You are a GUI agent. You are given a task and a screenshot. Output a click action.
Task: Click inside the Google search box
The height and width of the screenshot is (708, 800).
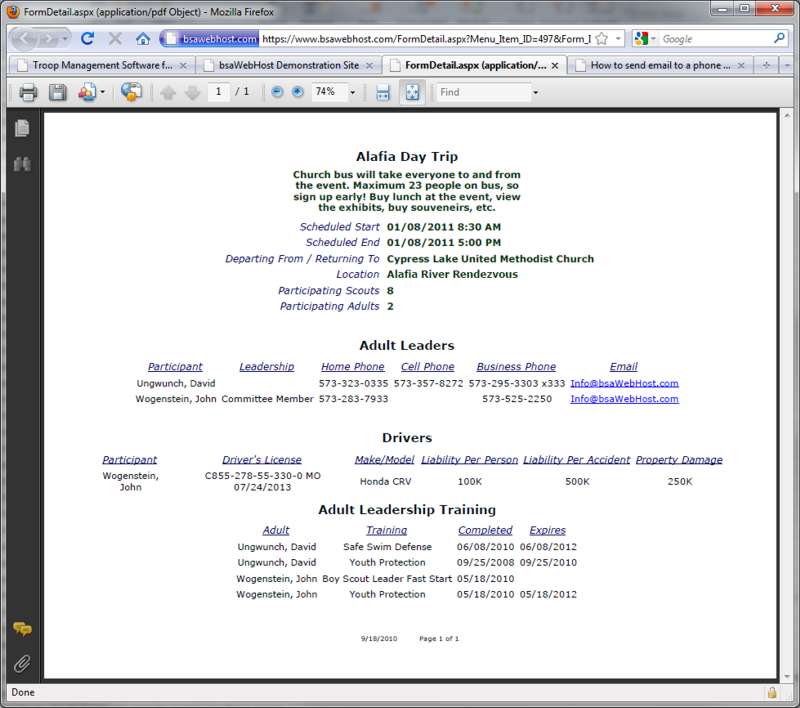pos(715,39)
